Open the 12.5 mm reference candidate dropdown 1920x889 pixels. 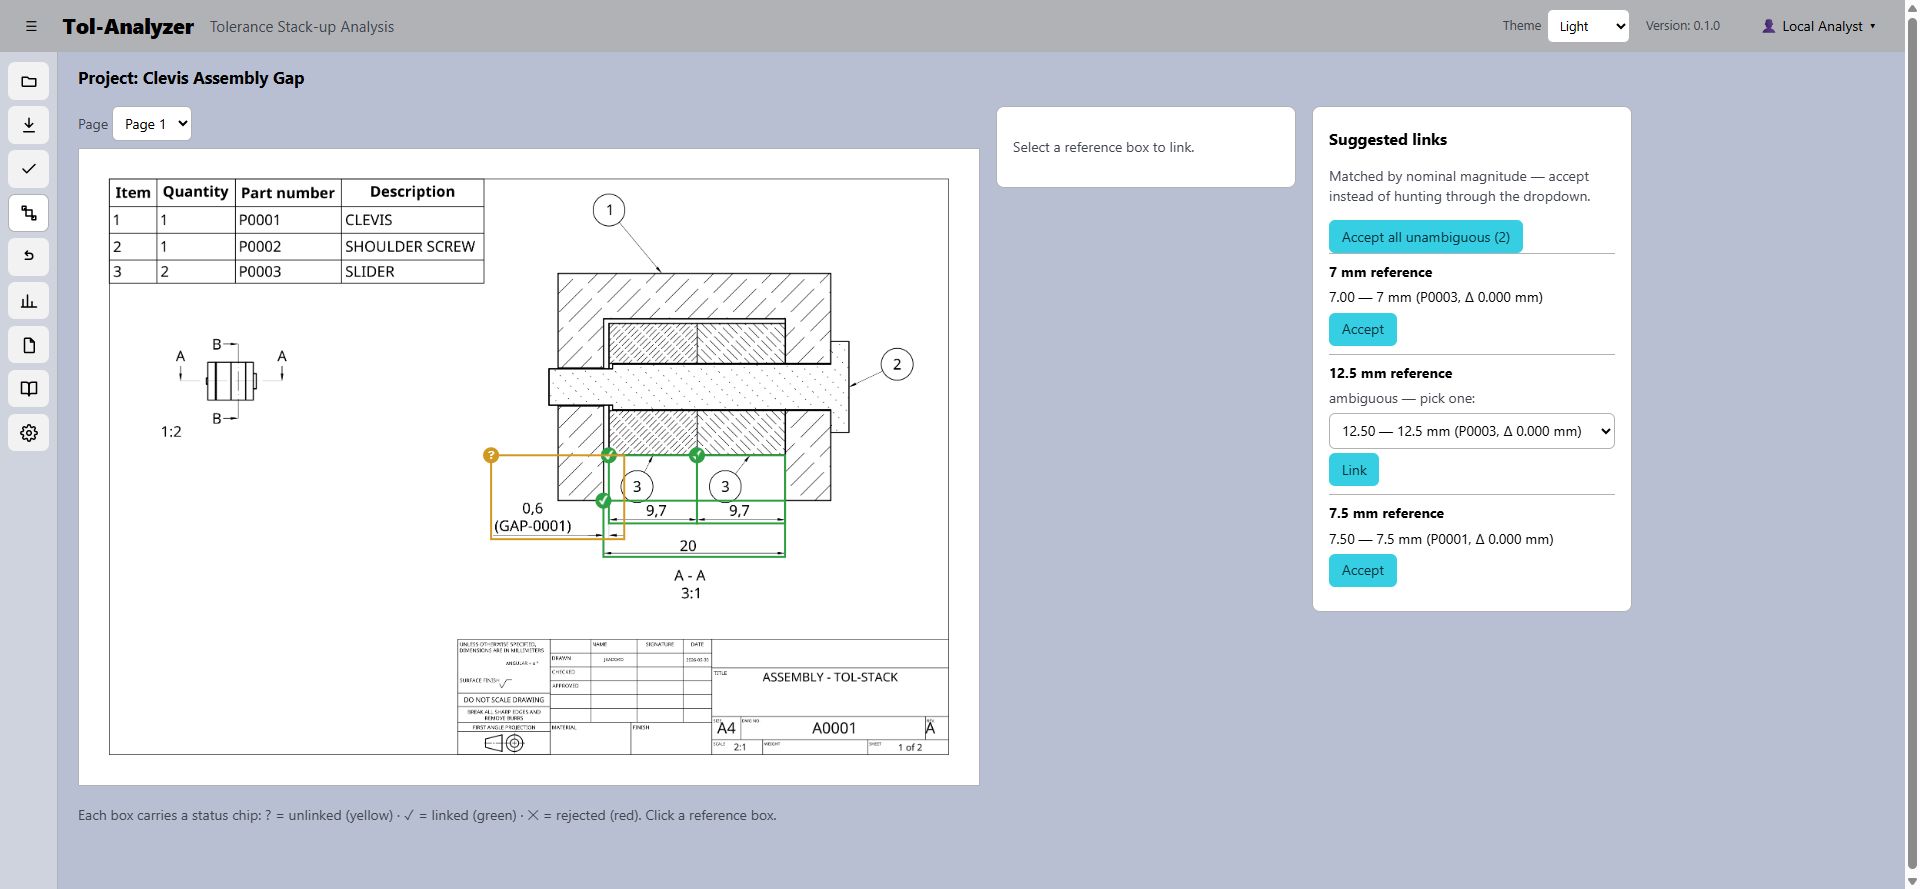click(x=1471, y=431)
